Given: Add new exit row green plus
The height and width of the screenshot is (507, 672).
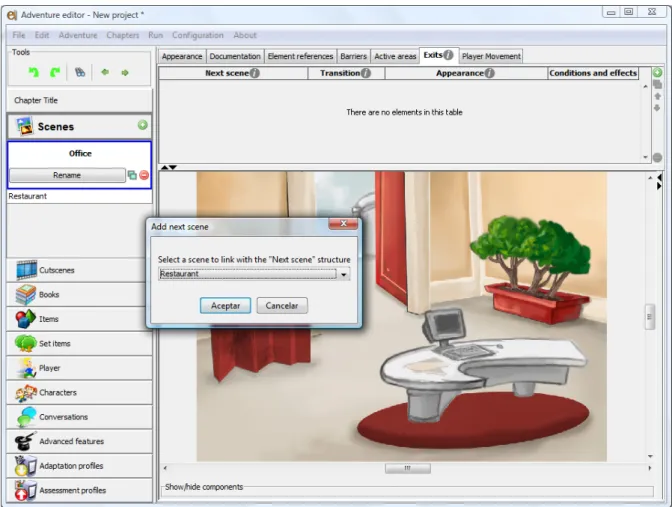Looking at the screenshot, I should [657, 73].
